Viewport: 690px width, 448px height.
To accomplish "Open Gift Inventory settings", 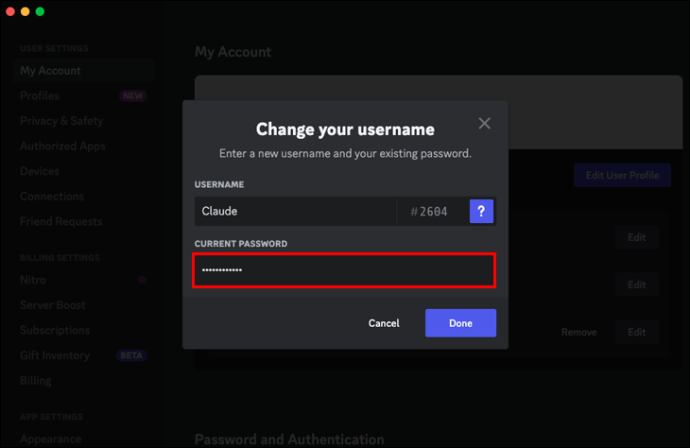I will pos(55,355).
